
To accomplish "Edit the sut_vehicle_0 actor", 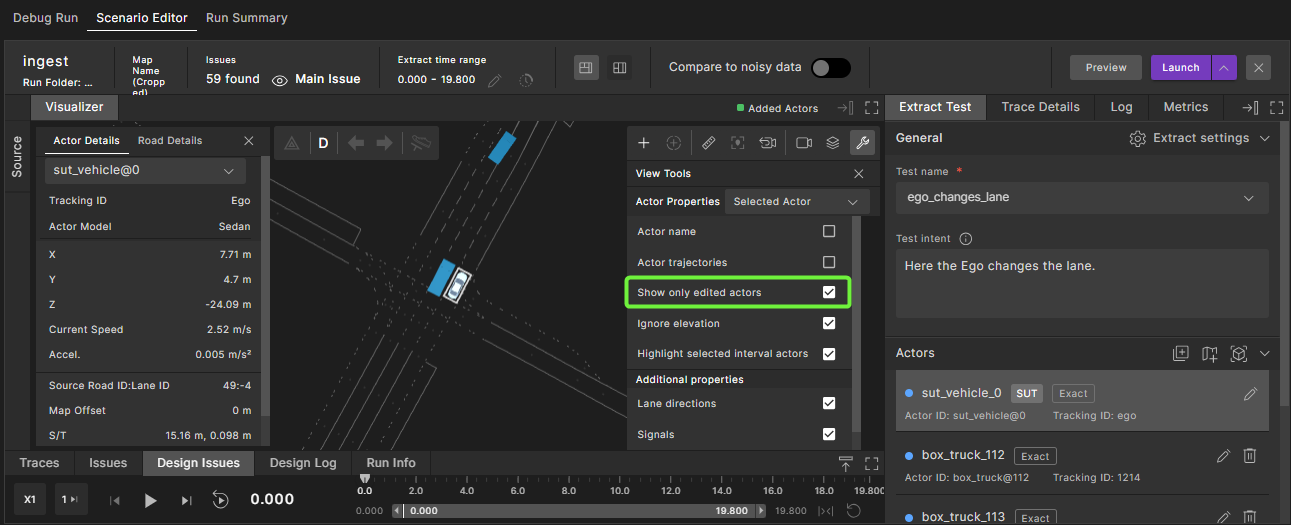I will coord(1250,394).
